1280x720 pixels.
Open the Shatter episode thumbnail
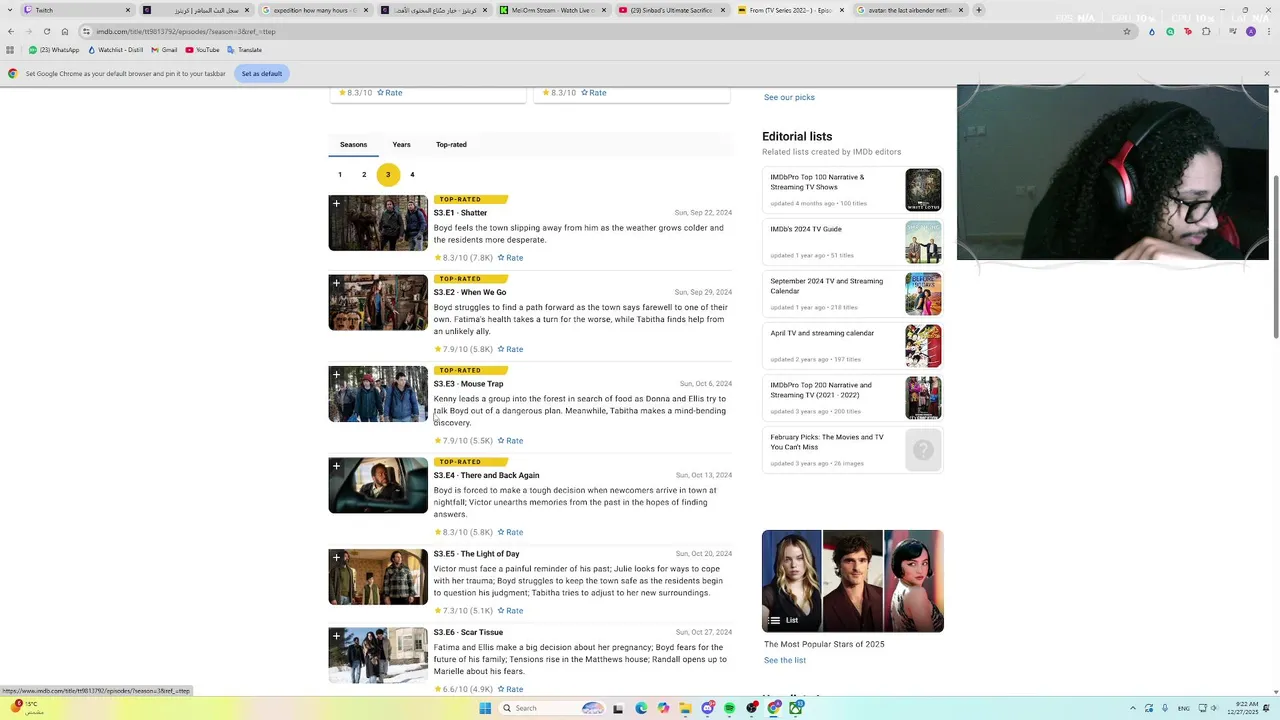(378, 223)
